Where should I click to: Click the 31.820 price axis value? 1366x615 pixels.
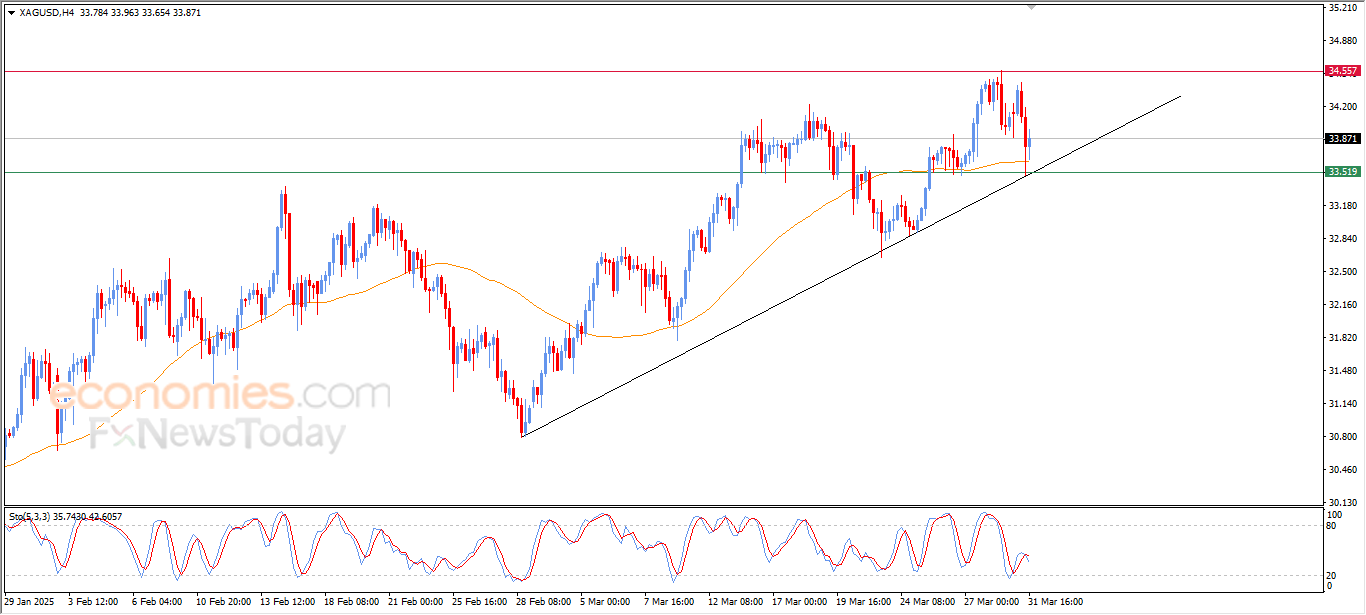click(1342, 338)
